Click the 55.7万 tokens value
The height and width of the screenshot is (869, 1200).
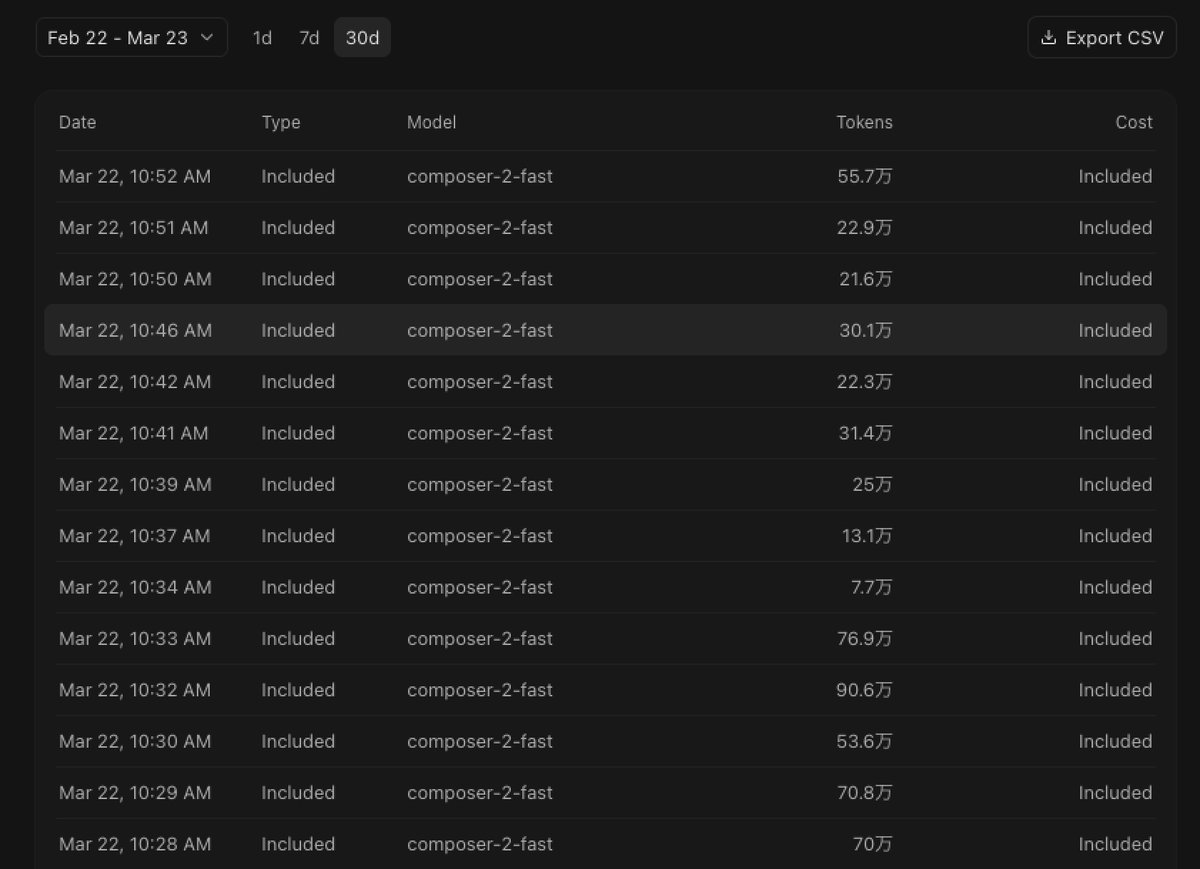click(x=865, y=176)
